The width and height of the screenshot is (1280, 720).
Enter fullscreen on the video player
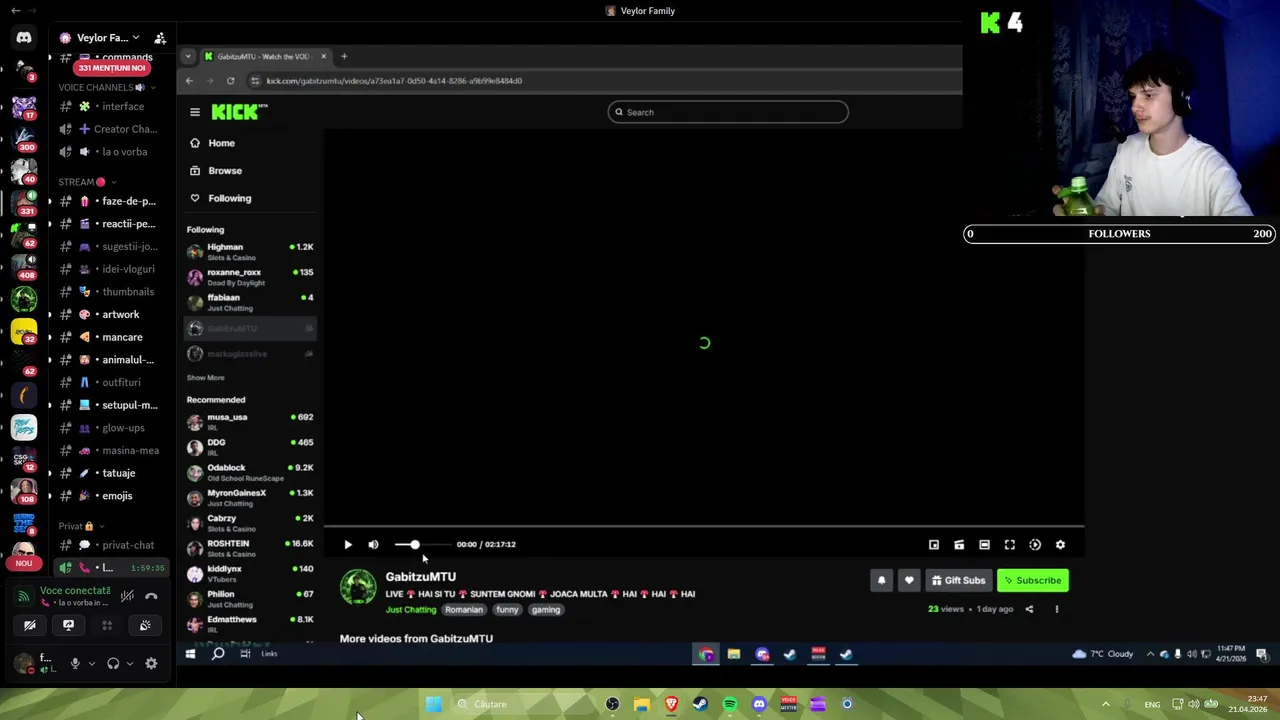[1010, 545]
